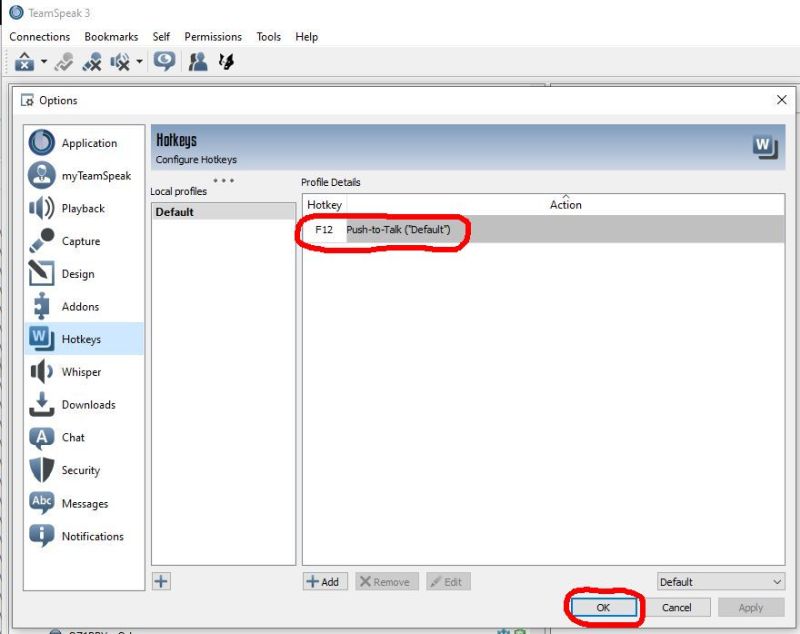View the Notifications settings page

click(x=84, y=536)
